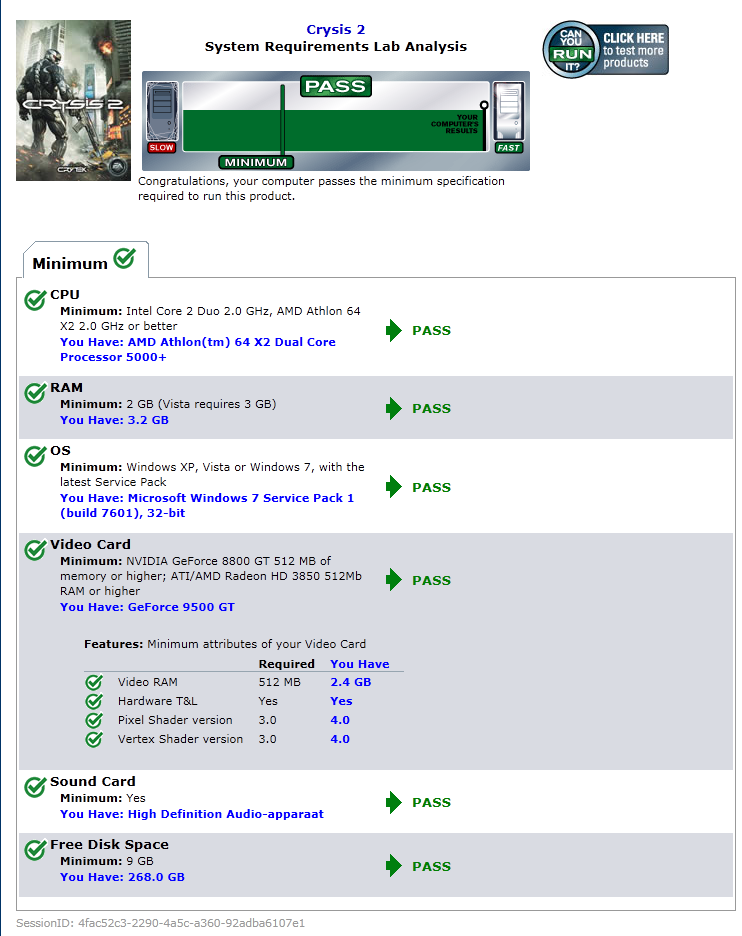
Task: Click the checkmark beside Pixel Shader version
Action: (x=94, y=720)
